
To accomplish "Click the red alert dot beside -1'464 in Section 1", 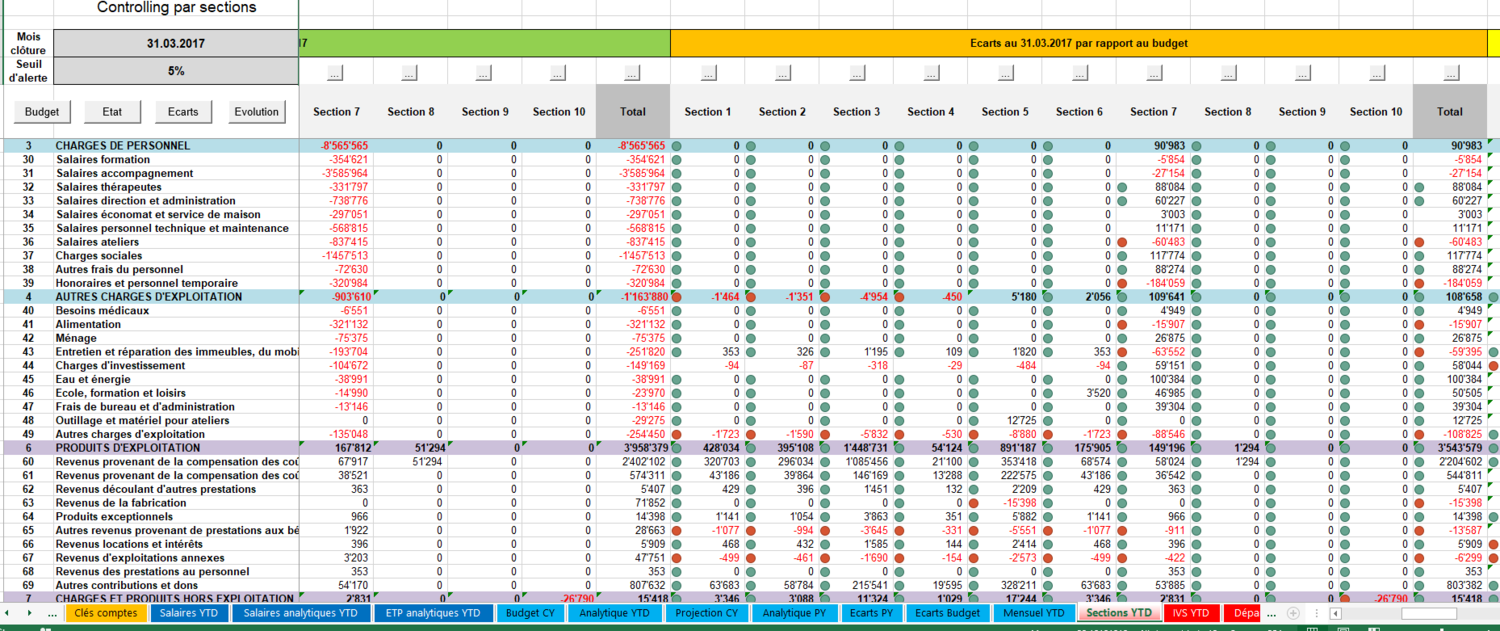I will (677, 297).
